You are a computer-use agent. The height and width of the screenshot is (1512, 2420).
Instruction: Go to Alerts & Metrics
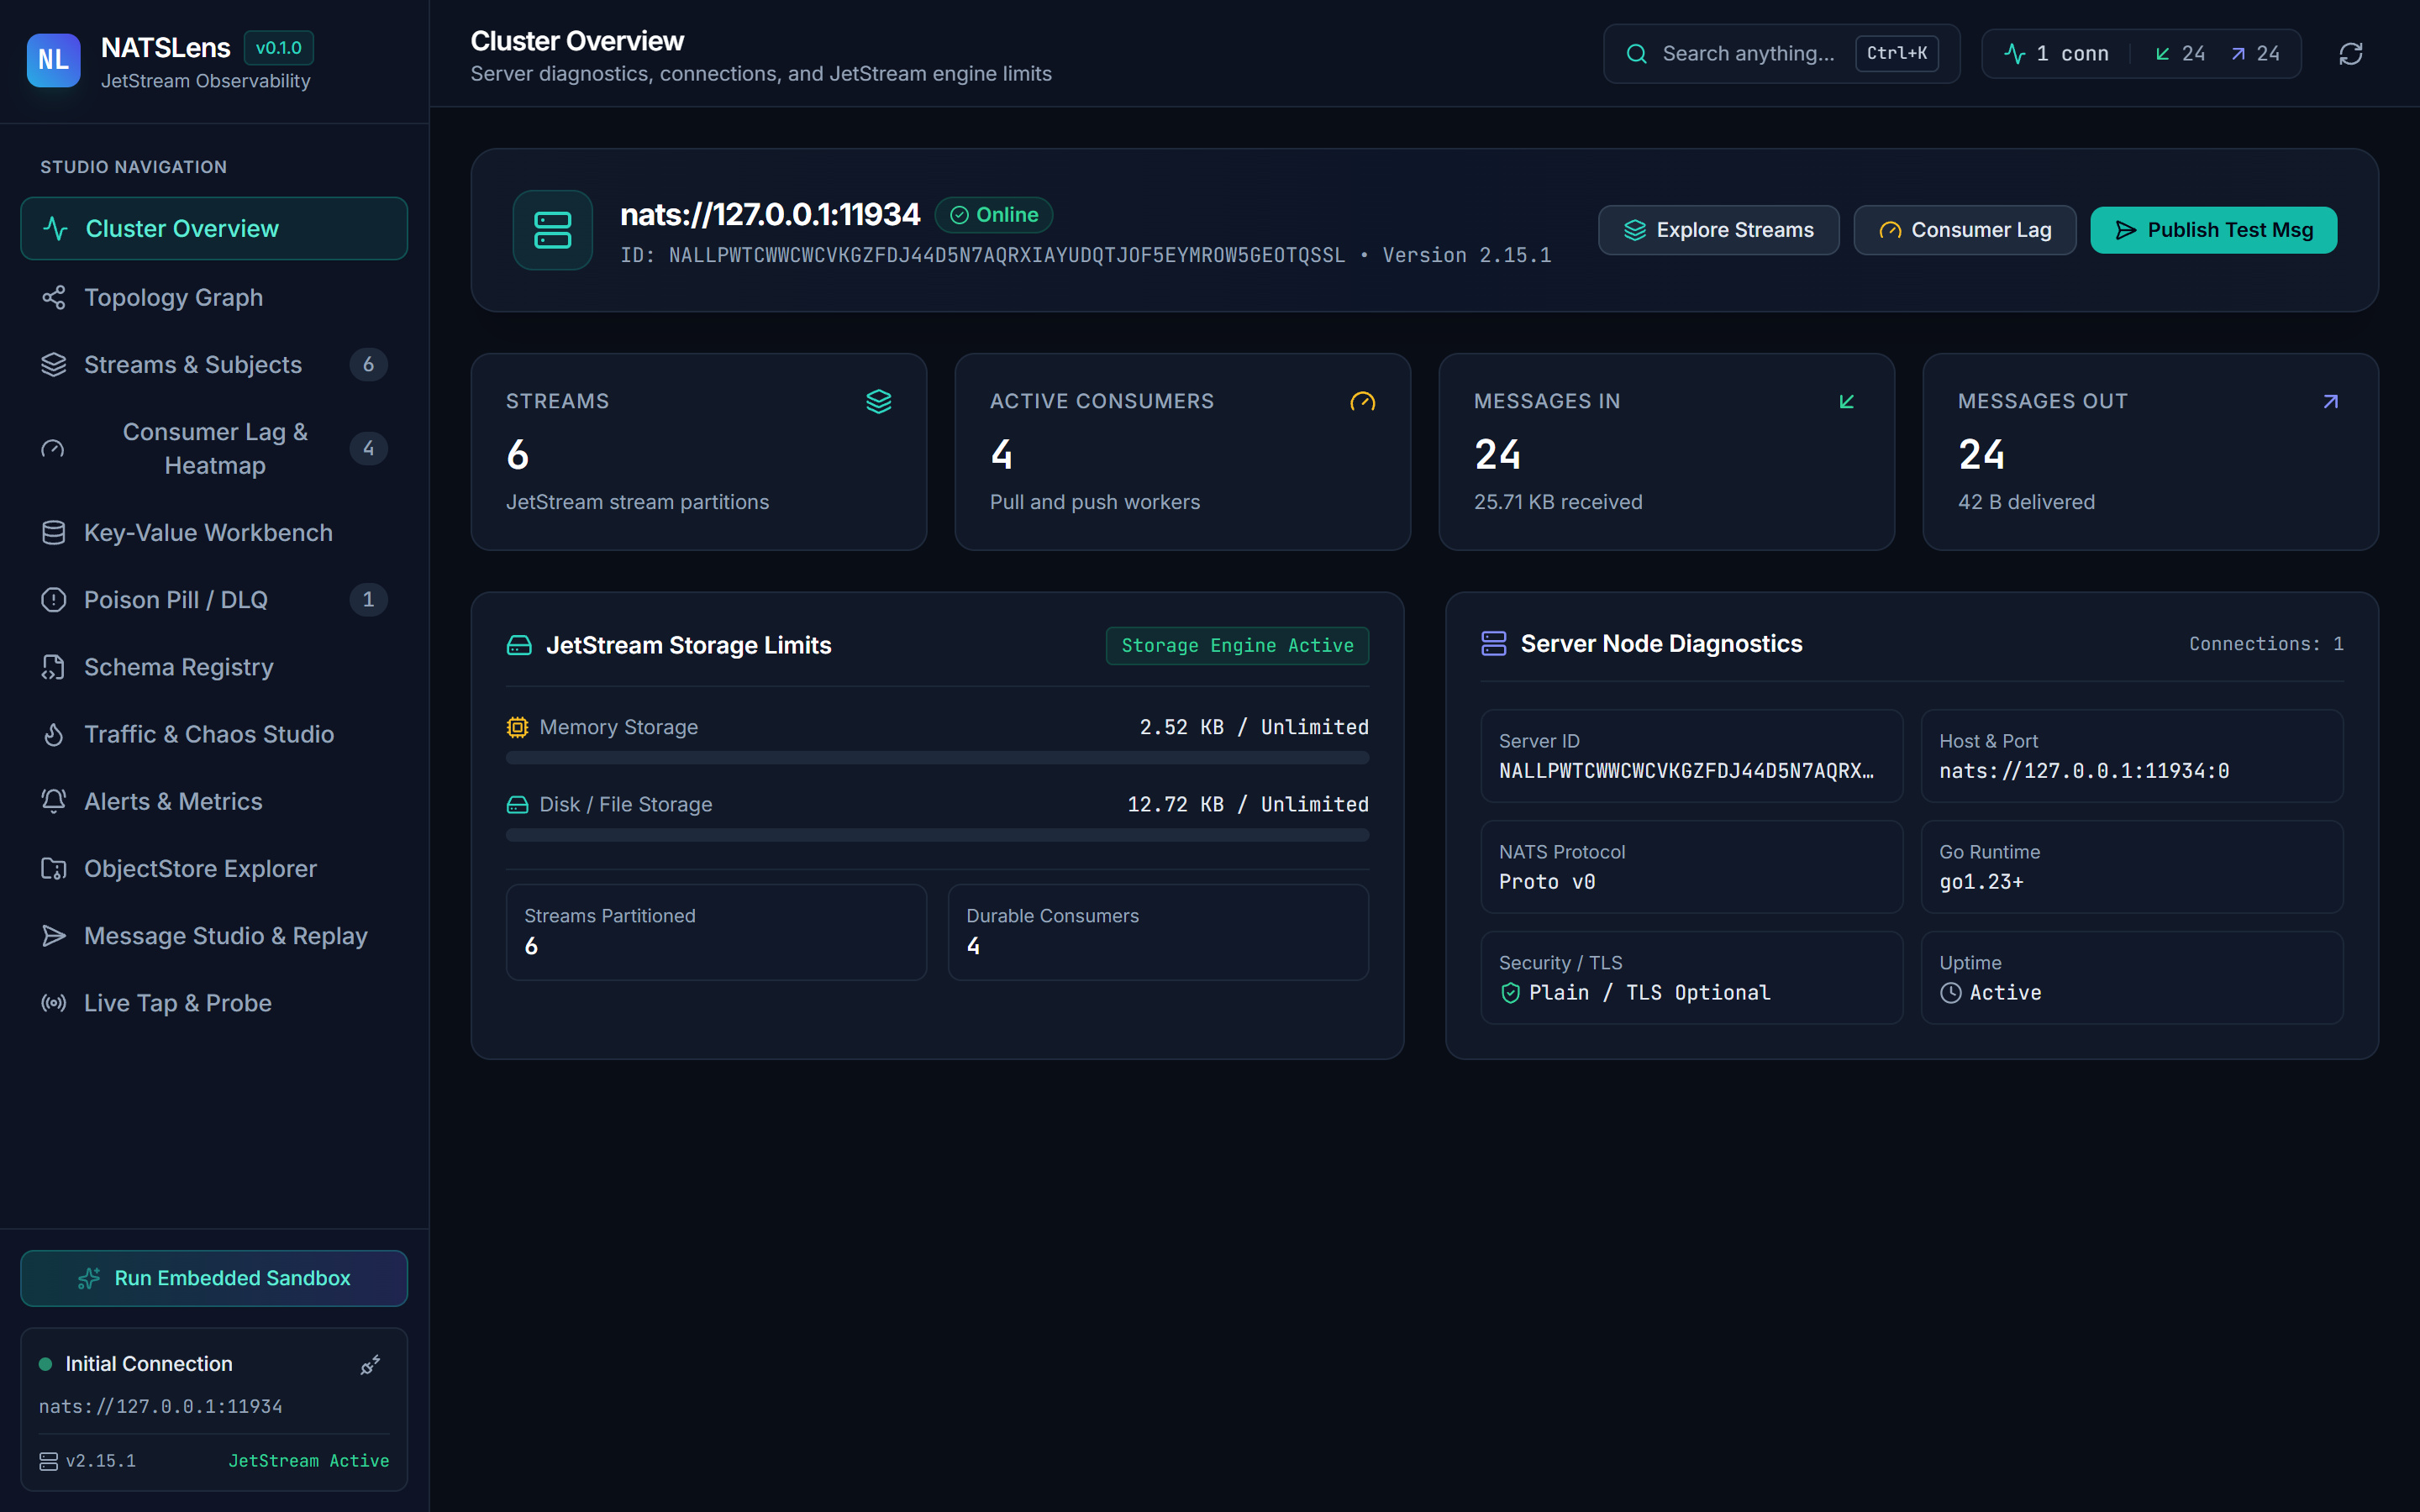(x=214, y=801)
